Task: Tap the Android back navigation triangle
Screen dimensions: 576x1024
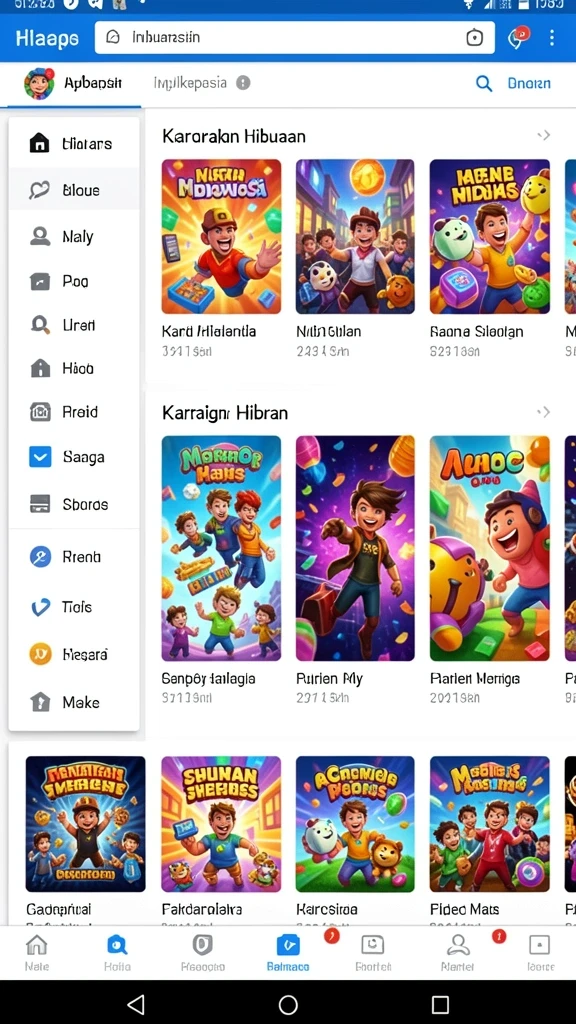Action: click(135, 1004)
